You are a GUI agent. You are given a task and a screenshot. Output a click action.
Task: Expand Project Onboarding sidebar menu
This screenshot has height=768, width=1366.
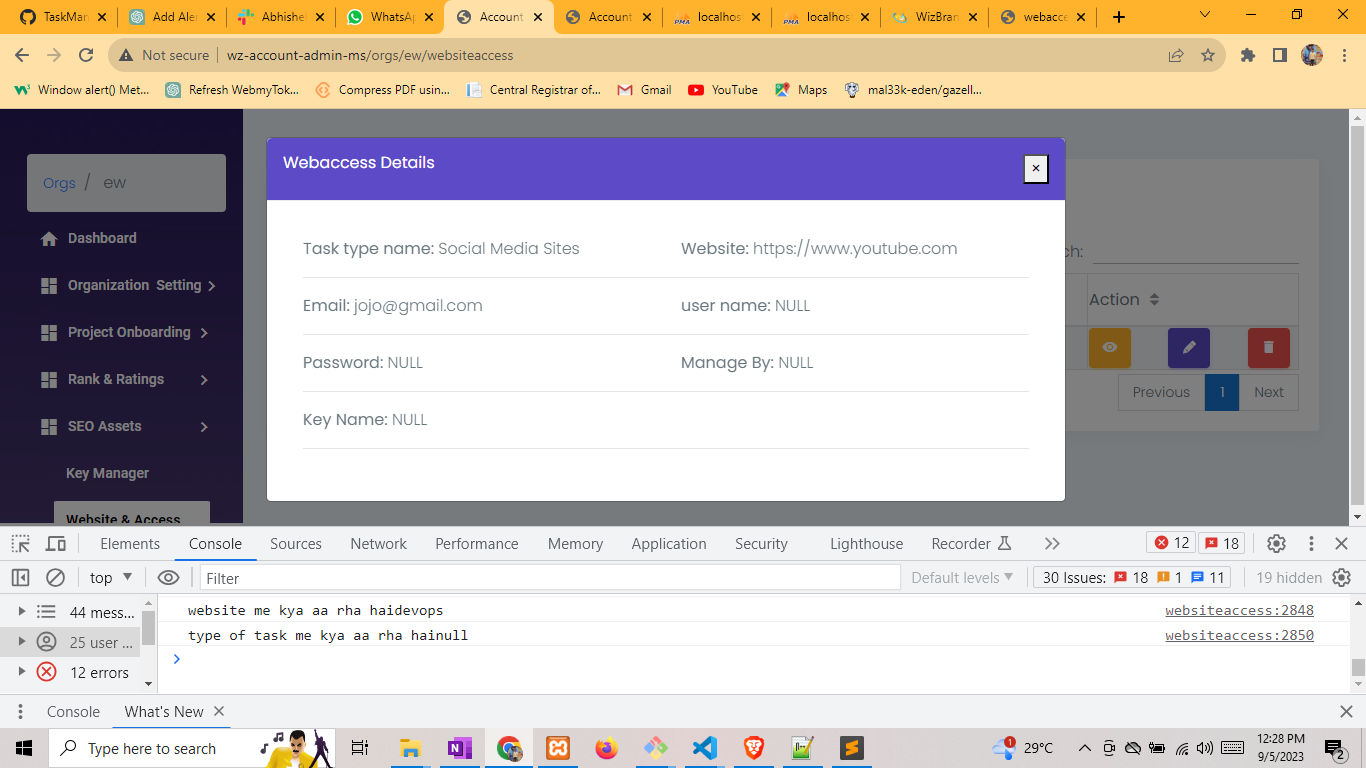point(125,332)
